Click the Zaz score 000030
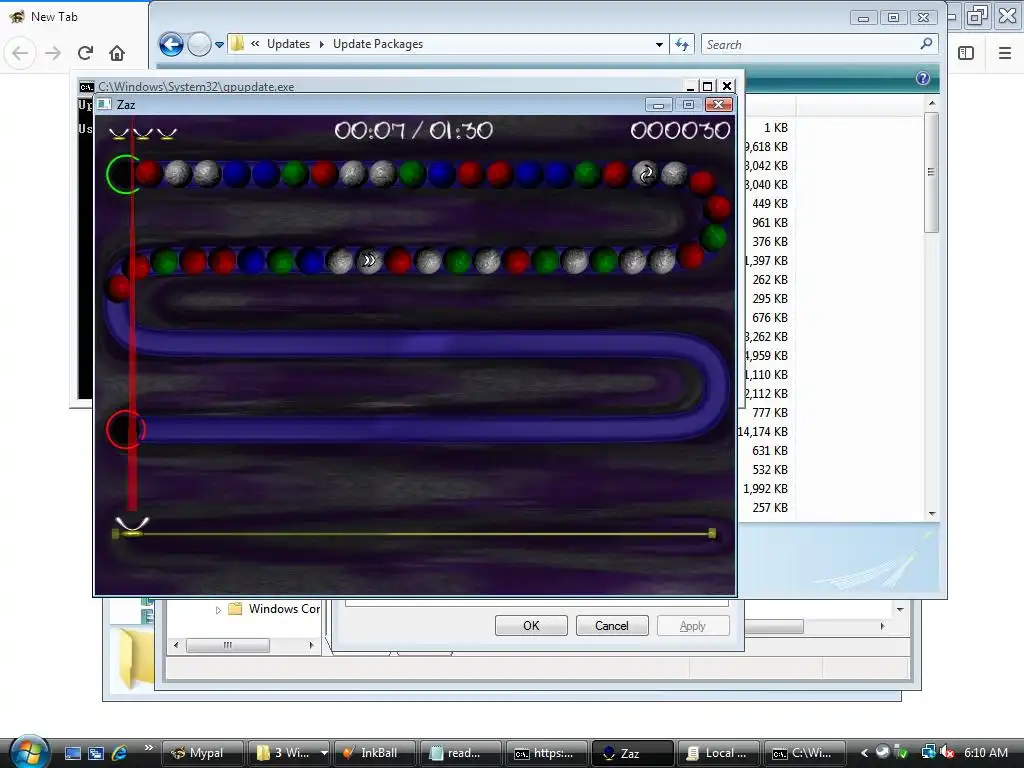This screenshot has height=768, width=1024. (680, 131)
